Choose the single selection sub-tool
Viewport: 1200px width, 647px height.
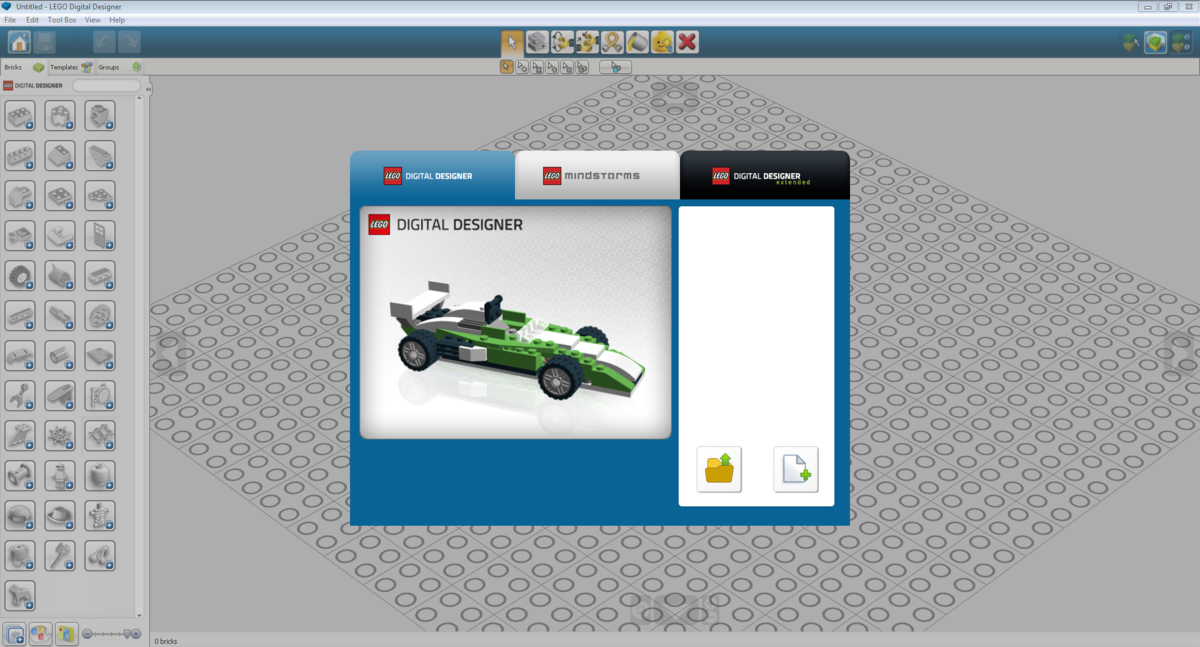(x=507, y=67)
